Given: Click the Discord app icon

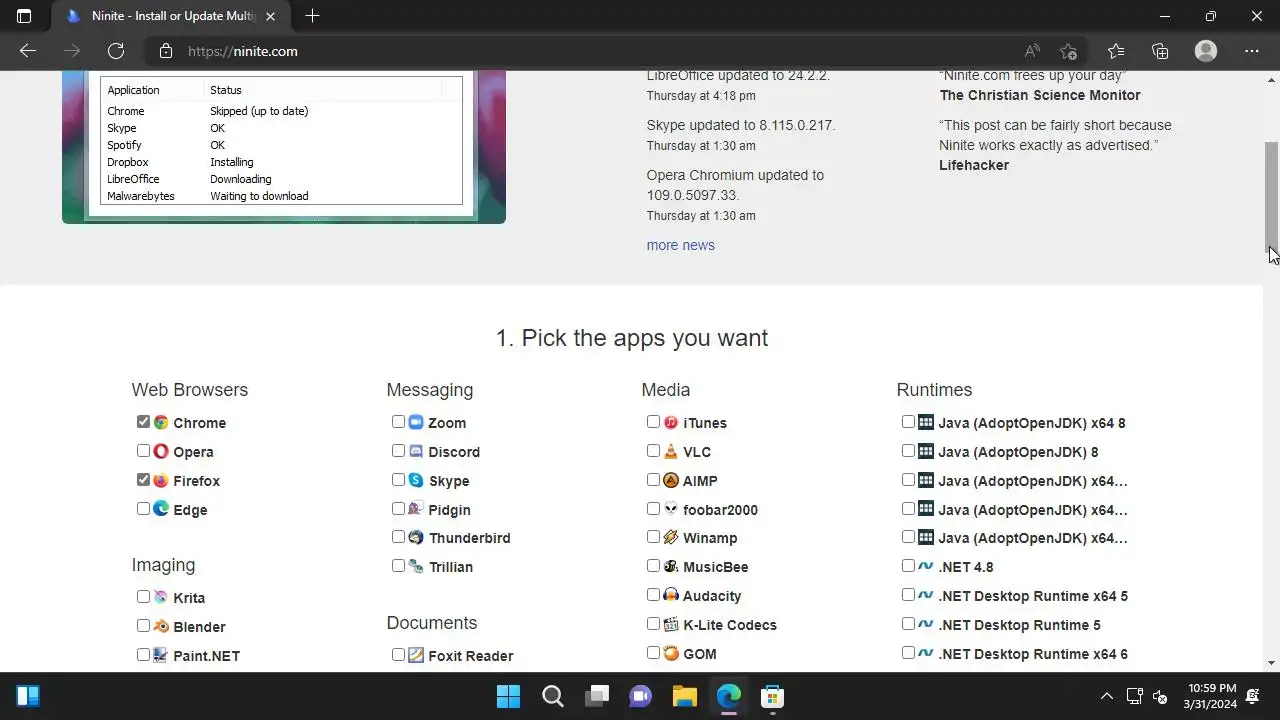Looking at the screenshot, I should point(416,451).
